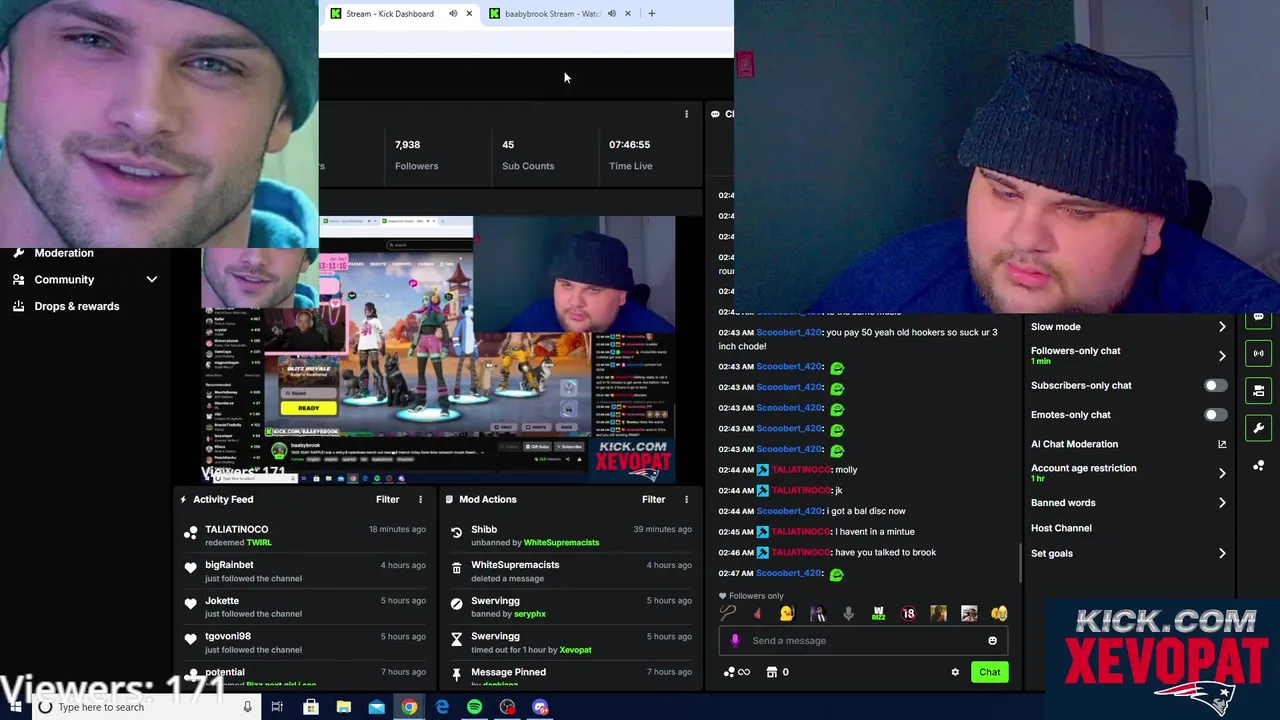Open the Mod Actions Filter dropdown
Image resolution: width=1280 pixels, height=720 pixels.
(x=653, y=499)
